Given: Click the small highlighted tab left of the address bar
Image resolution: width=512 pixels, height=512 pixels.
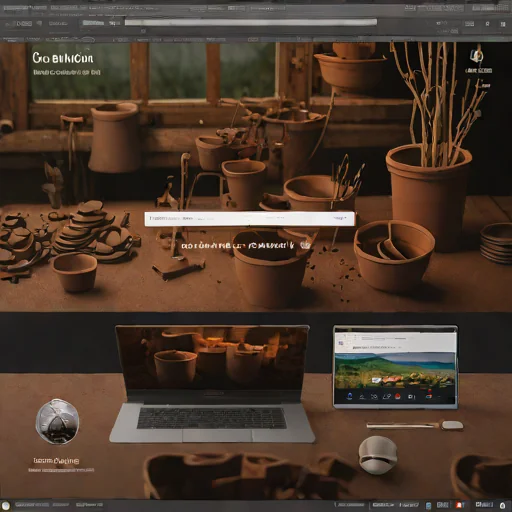Looking at the screenshot, I should [93, 23].
